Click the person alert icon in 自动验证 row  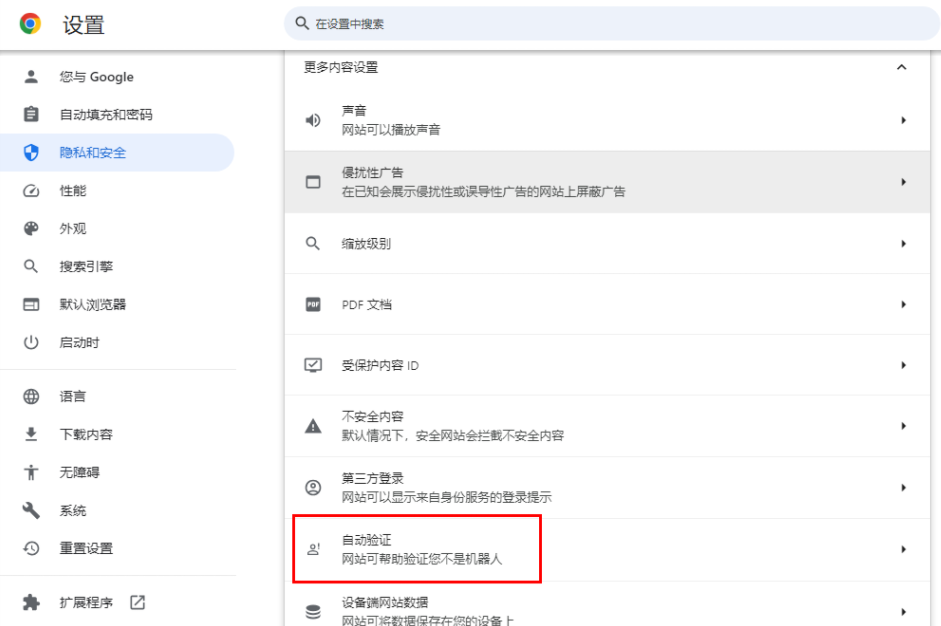[x=313, y=549]
